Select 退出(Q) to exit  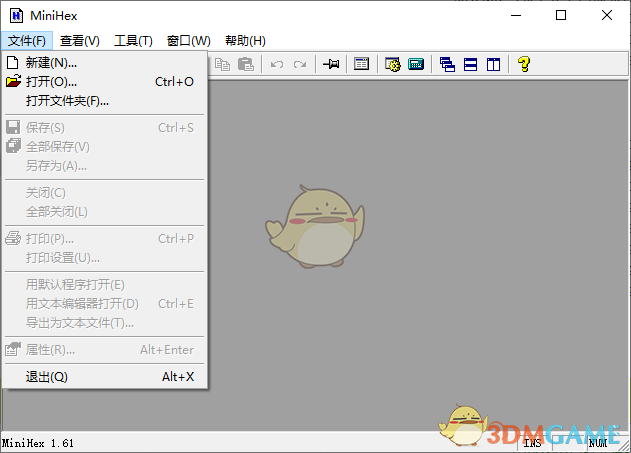pos(105,377)
